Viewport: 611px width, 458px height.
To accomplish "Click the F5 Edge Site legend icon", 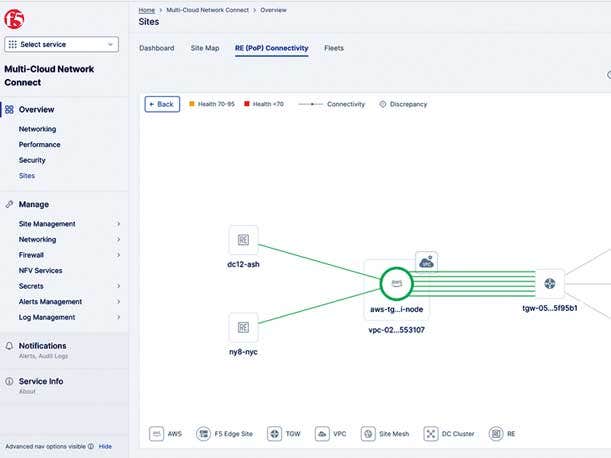I will click(204, 434).
